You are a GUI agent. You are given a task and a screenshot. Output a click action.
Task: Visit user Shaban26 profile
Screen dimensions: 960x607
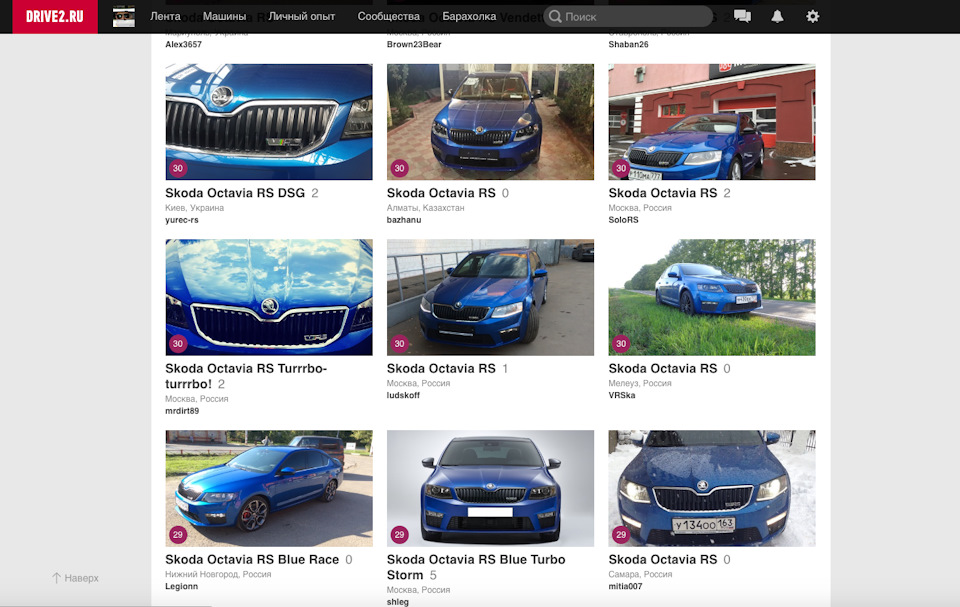coord(628,44)
